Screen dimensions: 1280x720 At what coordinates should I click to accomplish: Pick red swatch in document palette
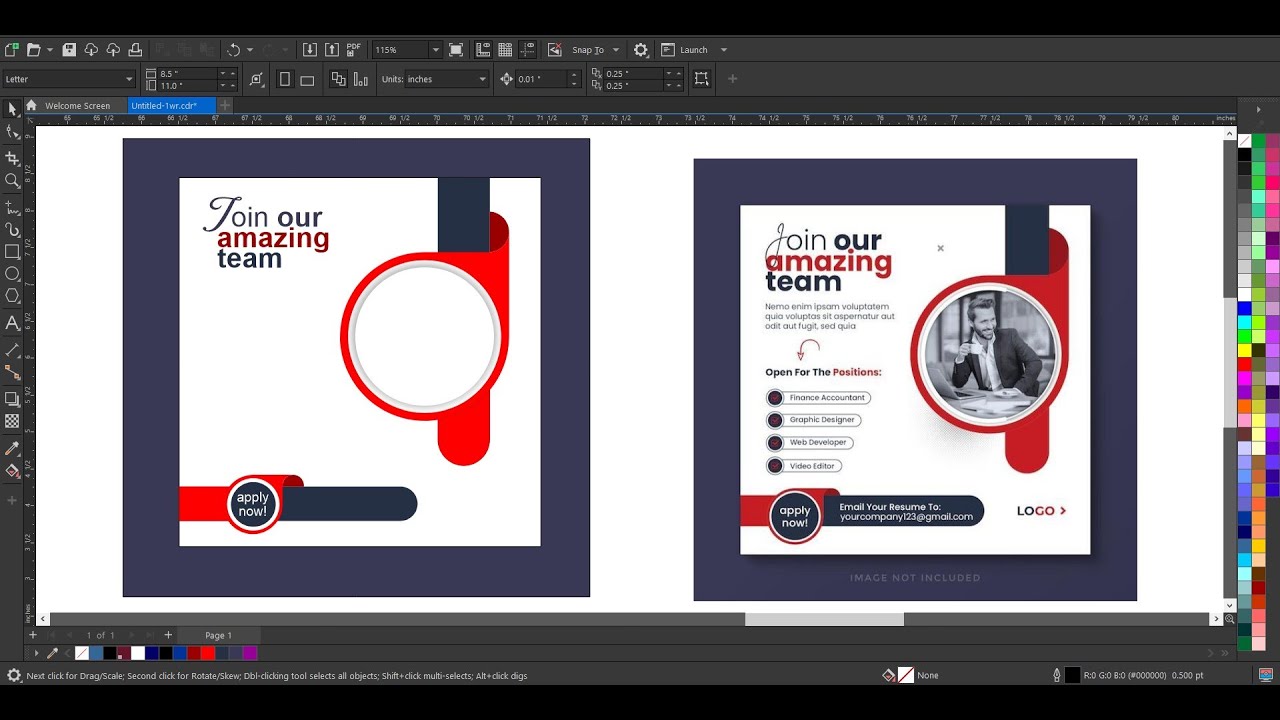pos(208,653)
